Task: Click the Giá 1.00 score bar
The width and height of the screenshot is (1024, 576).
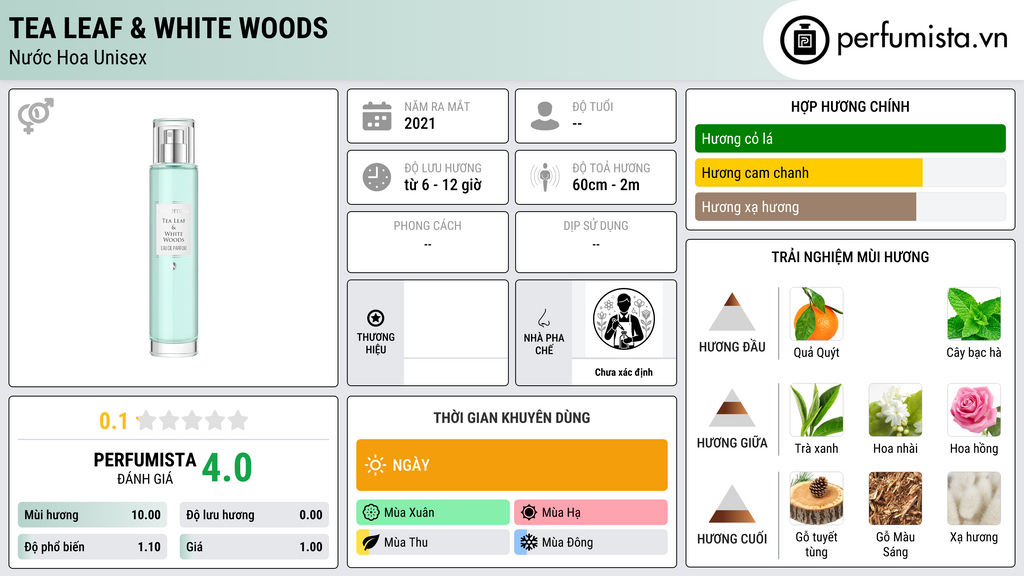Action: (x=254, y=547)
